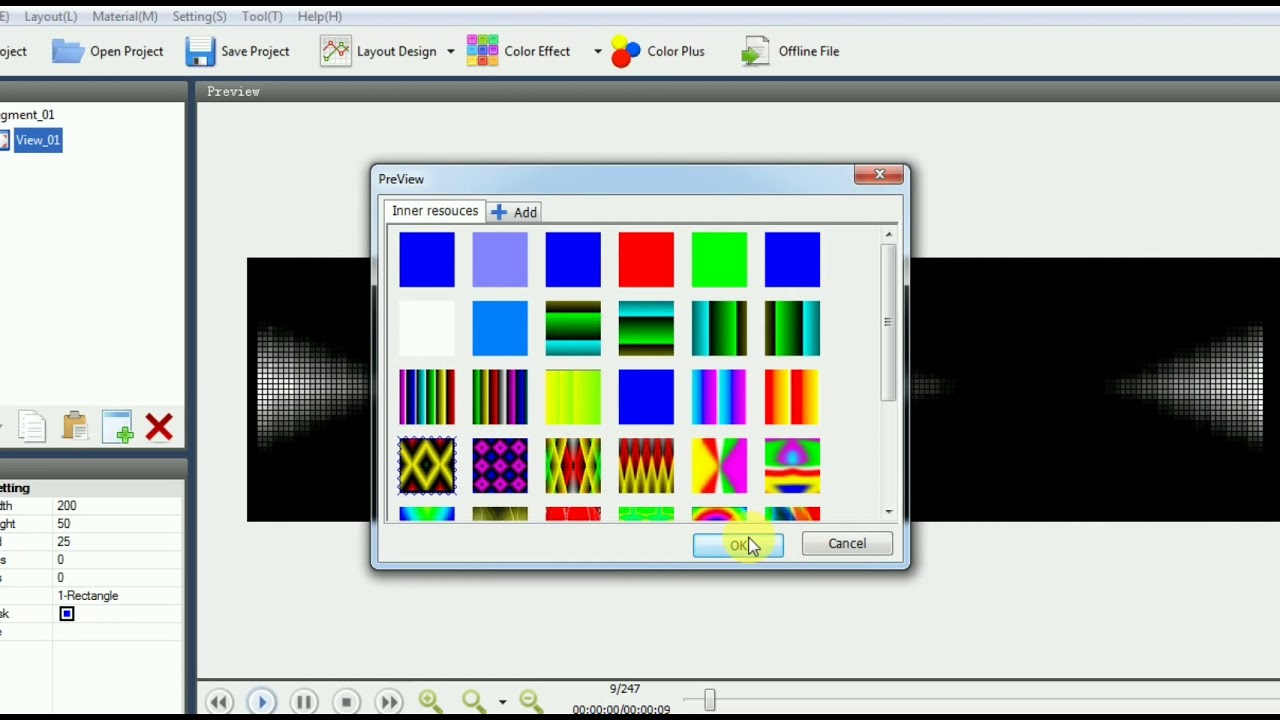
Task: Select the magenta diamonds on blue thumbnail
Action: pyautogui.click(x=500, y=466)
